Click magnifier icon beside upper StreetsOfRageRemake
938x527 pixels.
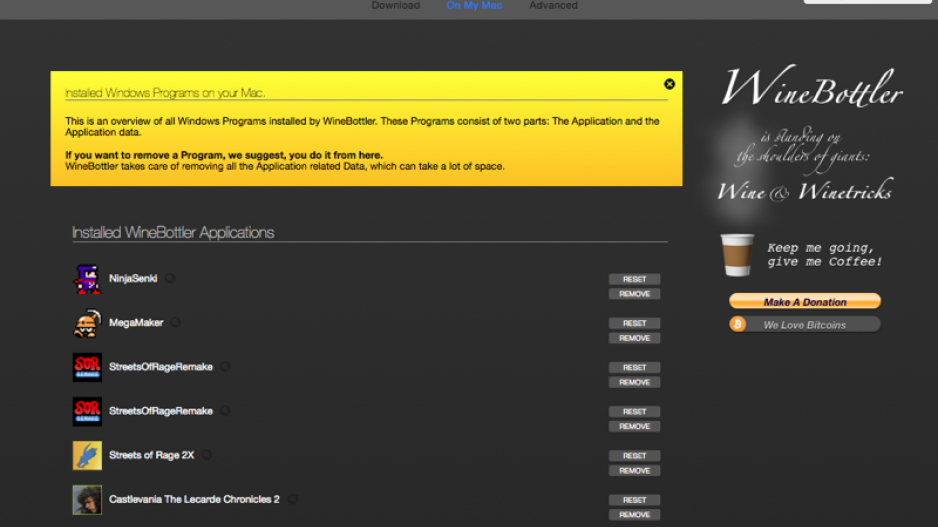(225, 367)
